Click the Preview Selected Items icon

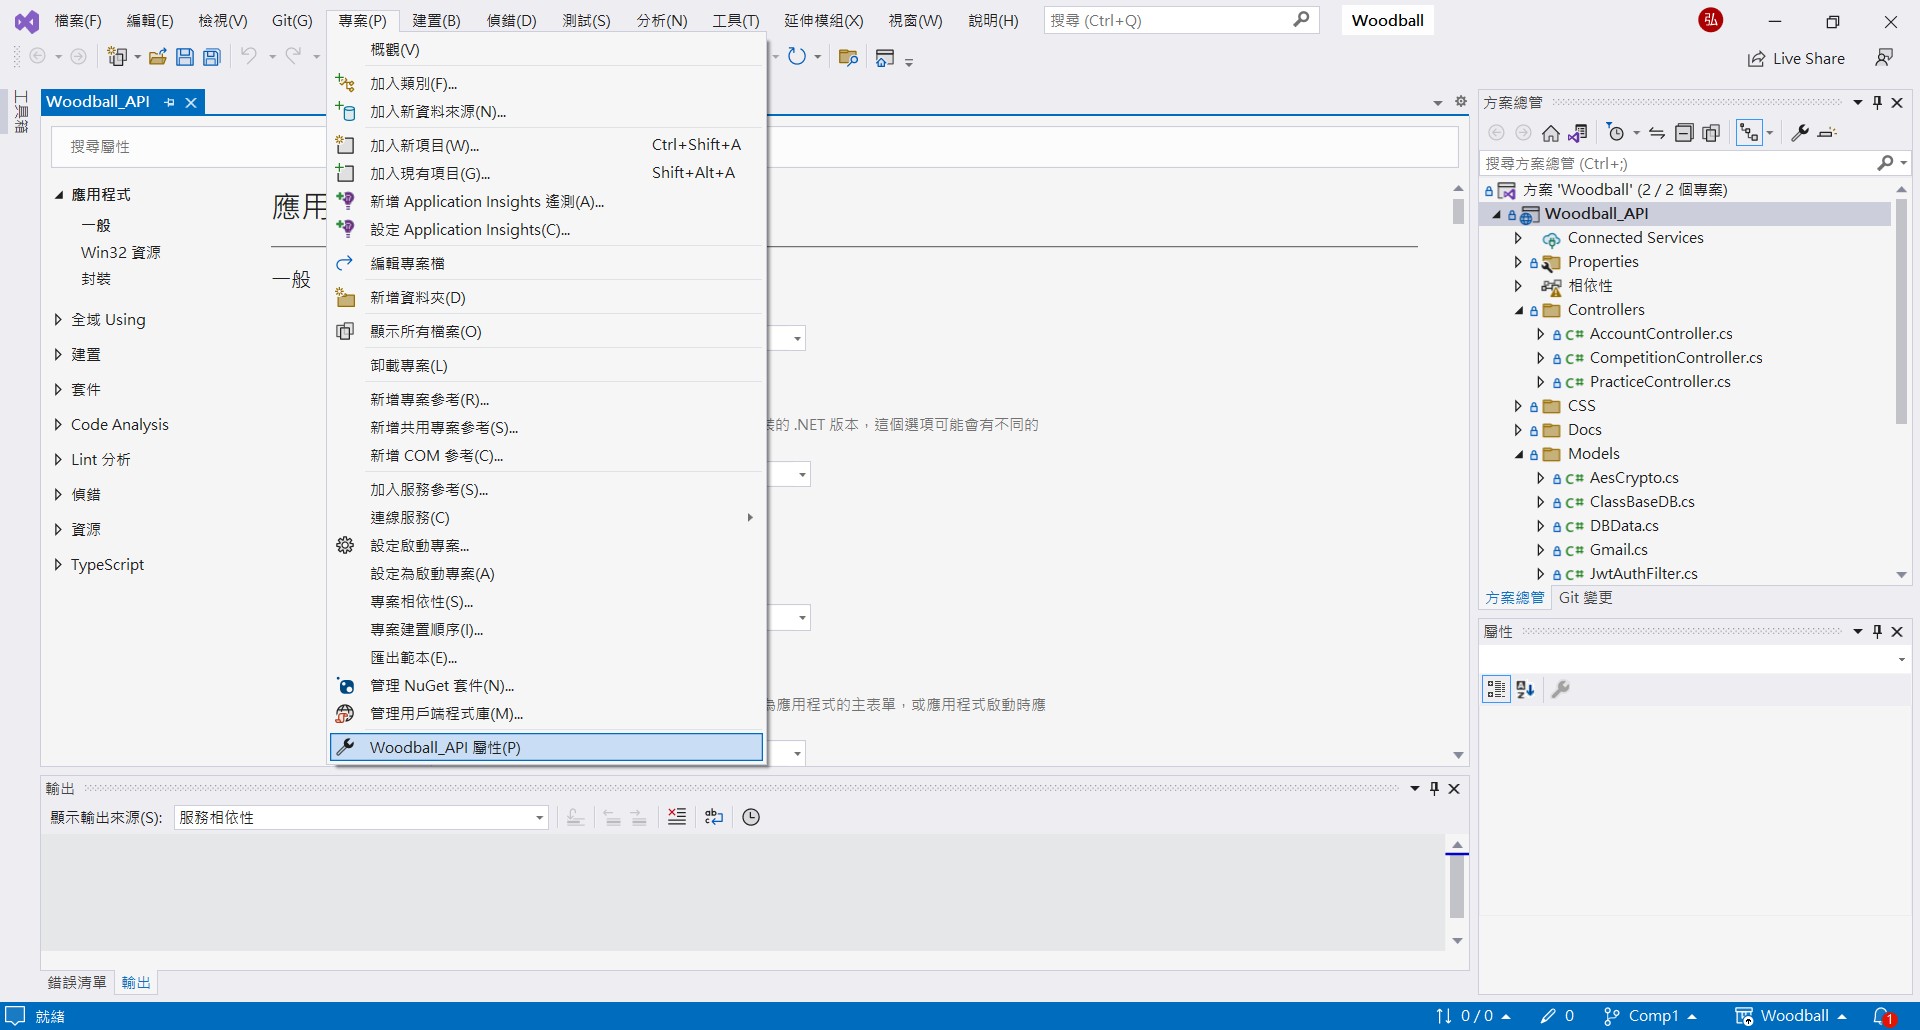point(1827,133)
